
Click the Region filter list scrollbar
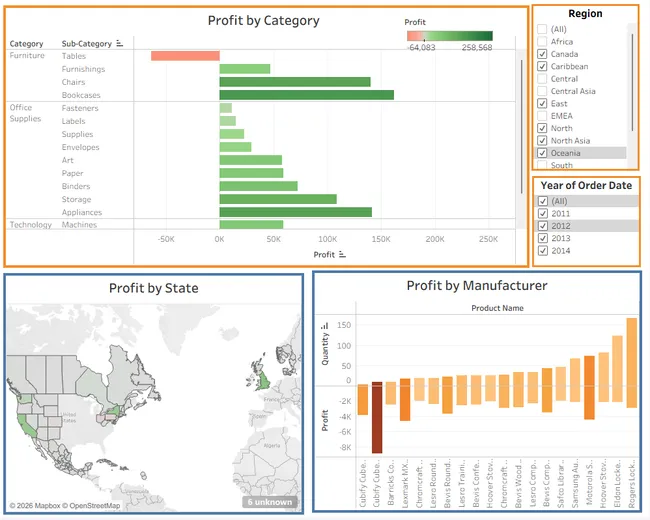[x=632, y=82]
